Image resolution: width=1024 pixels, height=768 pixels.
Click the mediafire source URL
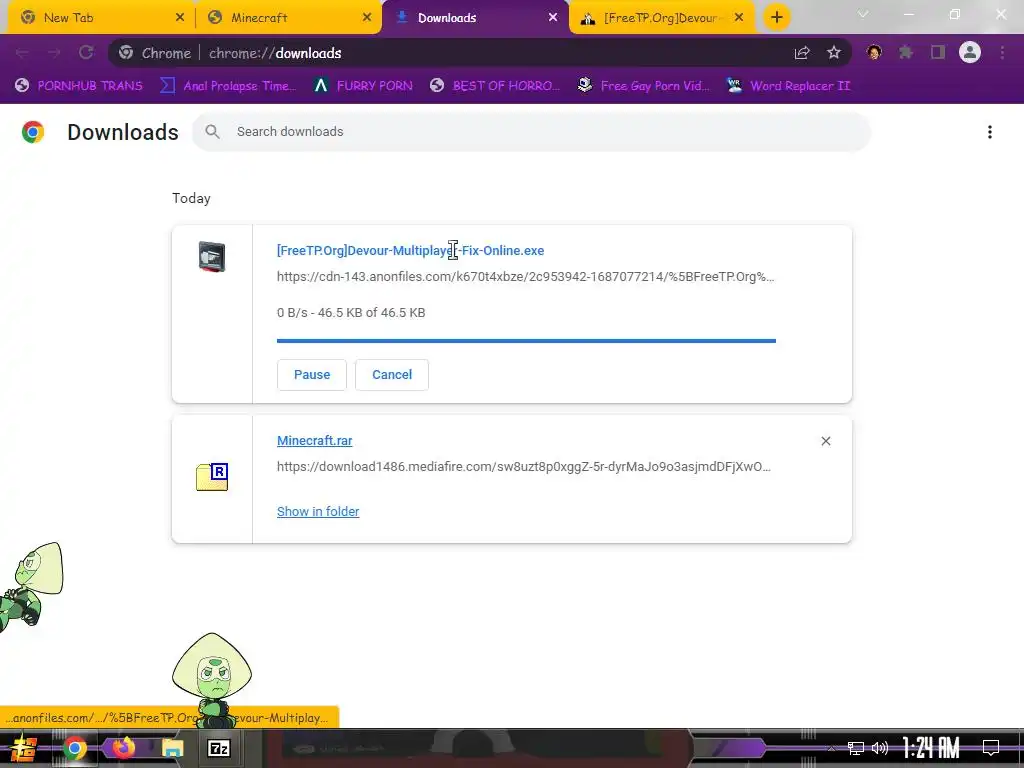click(524, 467)
